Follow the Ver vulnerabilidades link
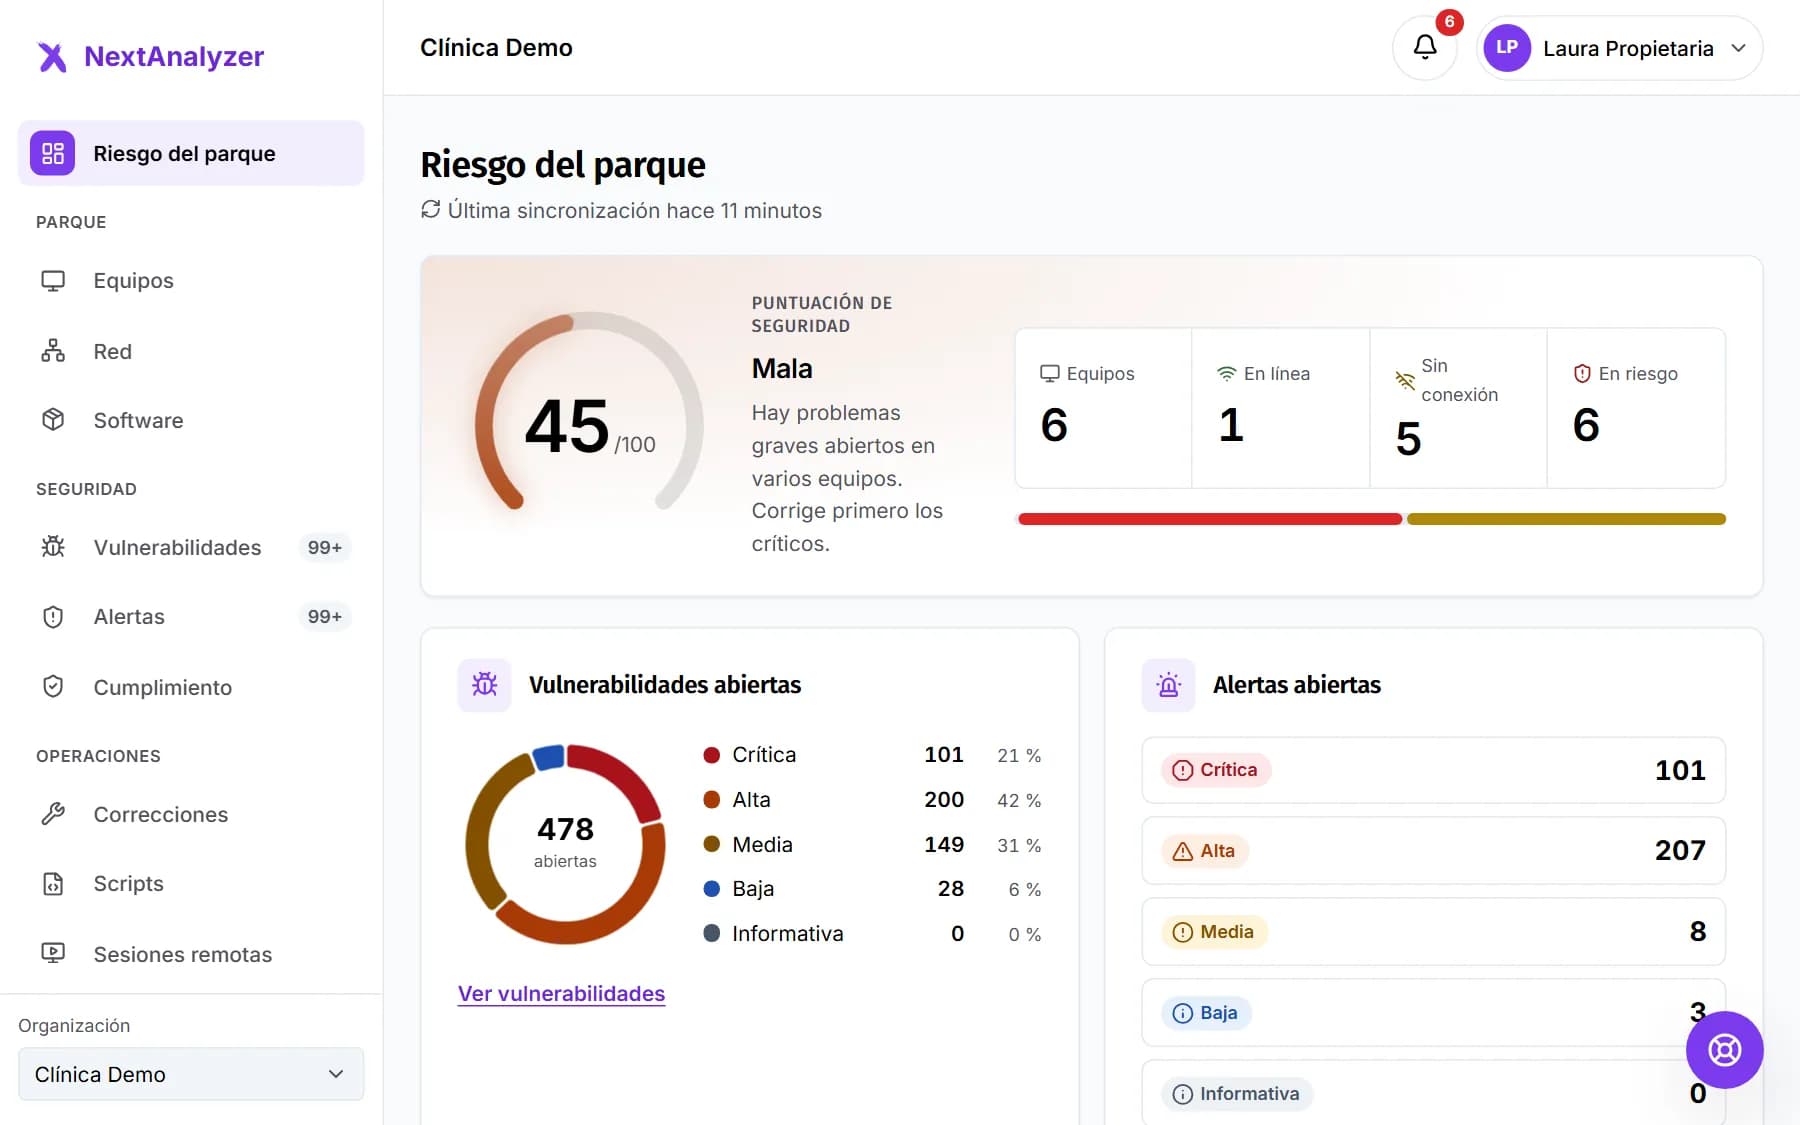Screen dimensions: 1800x1125 click(561, 994)
